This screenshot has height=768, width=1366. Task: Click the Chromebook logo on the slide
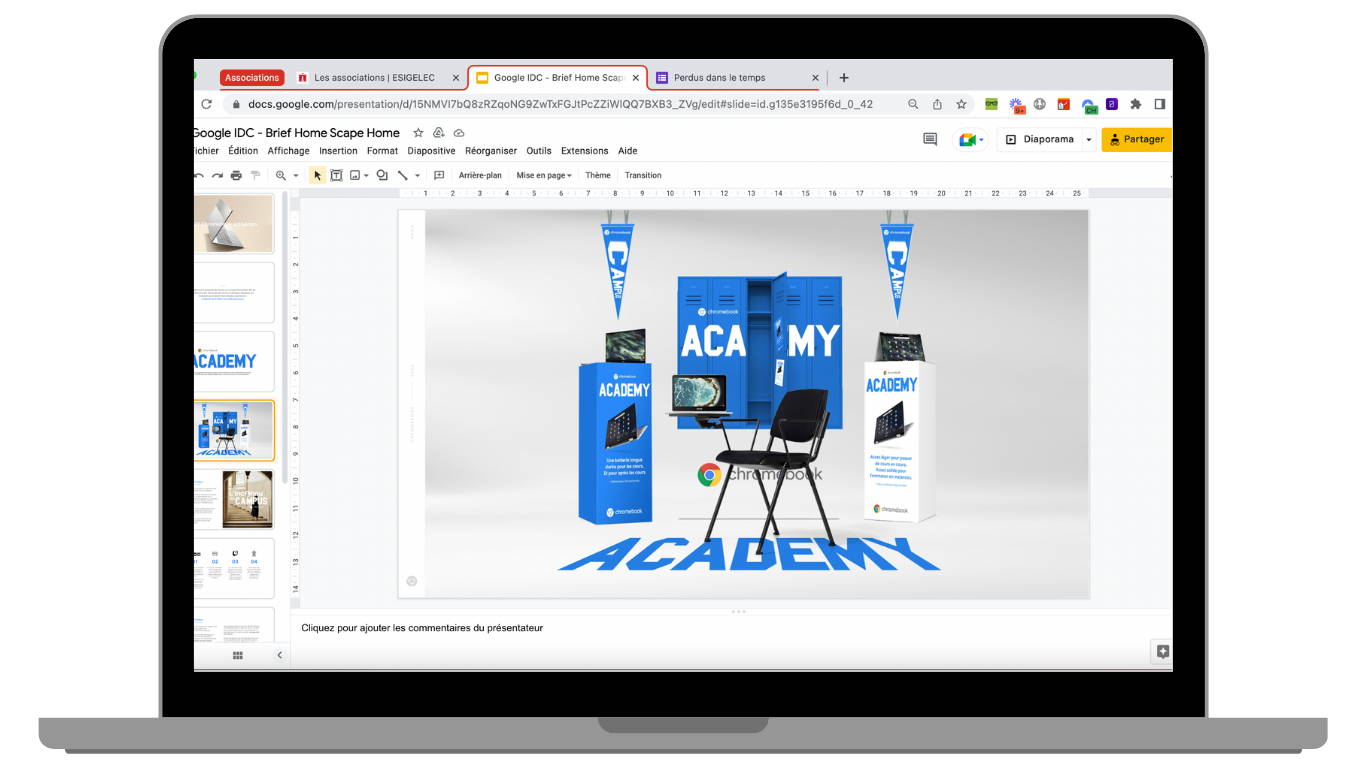[760, 474]
